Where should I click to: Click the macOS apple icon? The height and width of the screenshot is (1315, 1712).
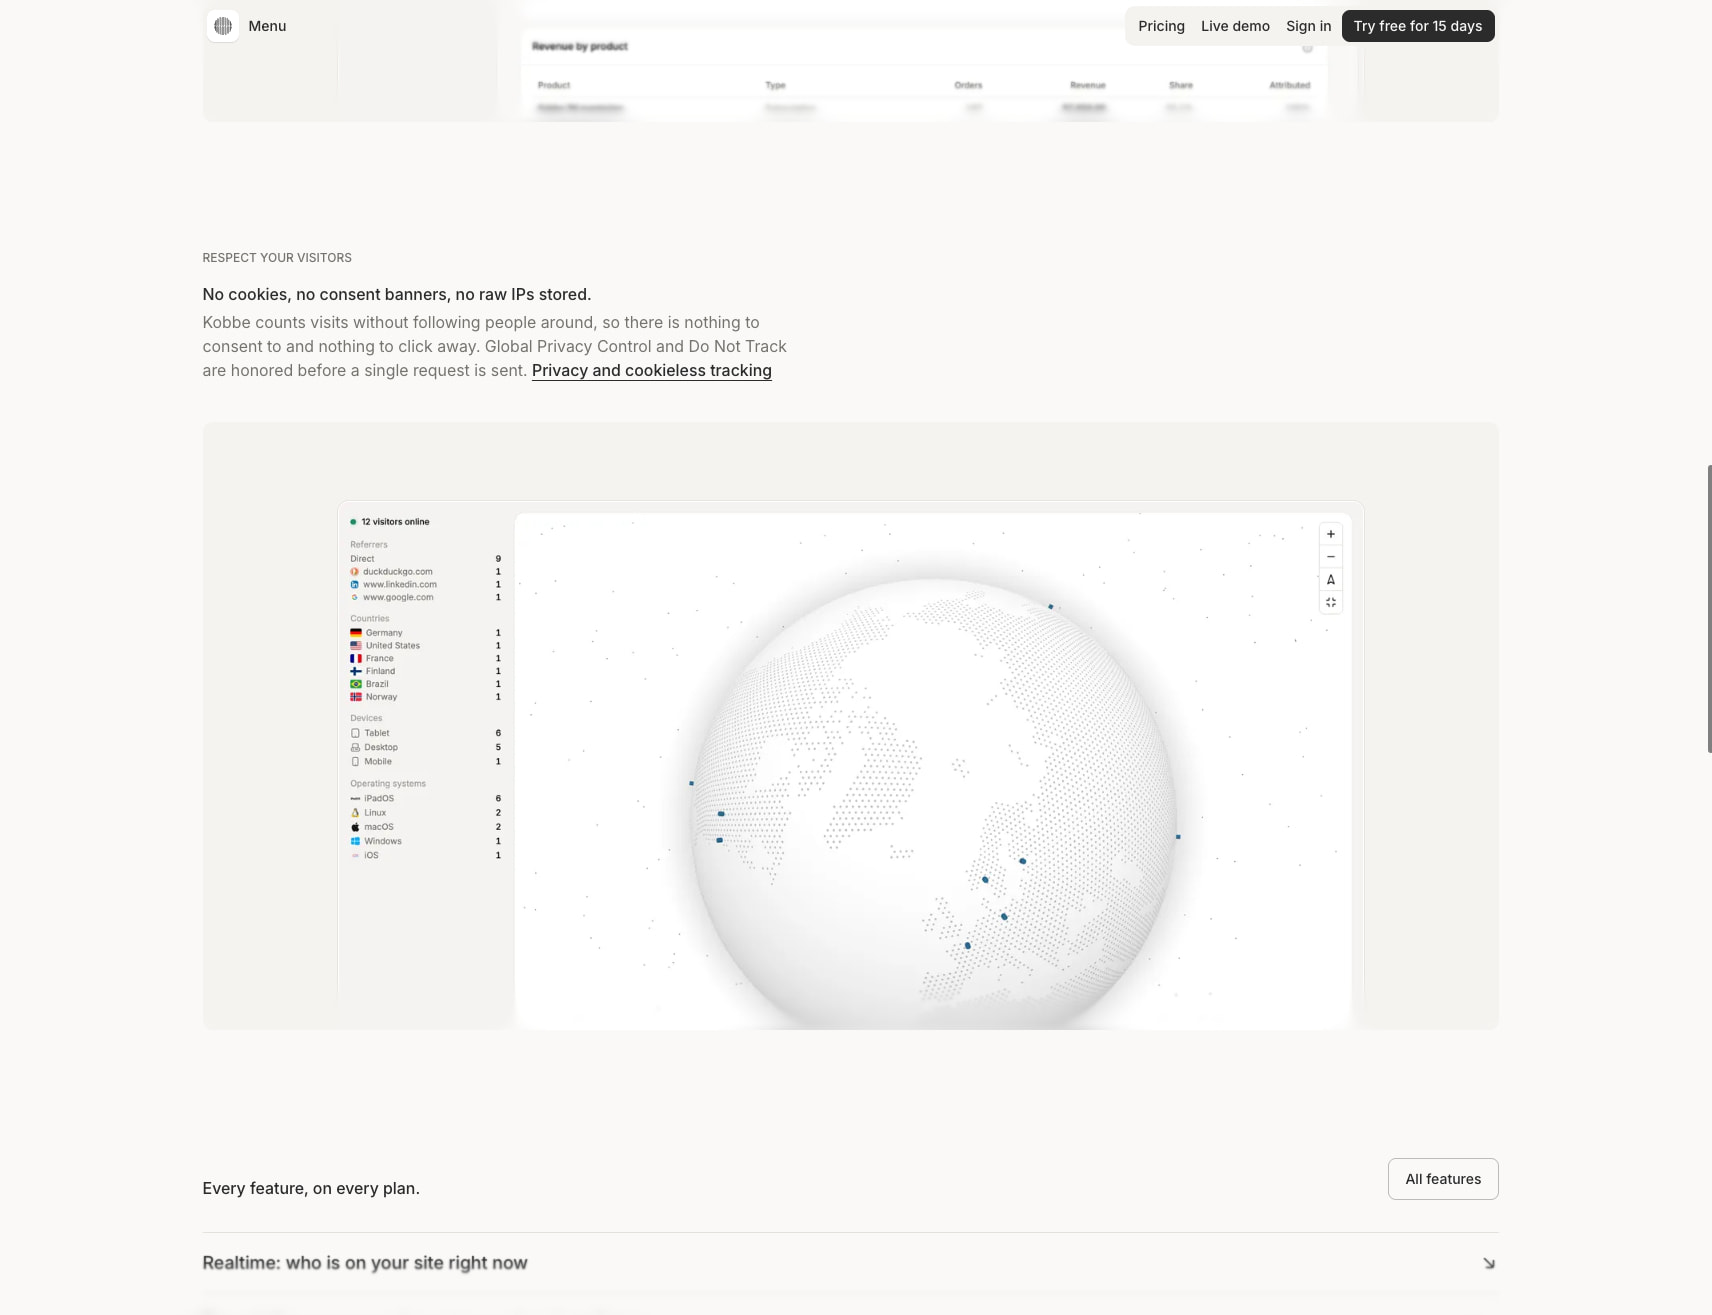point(355,827)
